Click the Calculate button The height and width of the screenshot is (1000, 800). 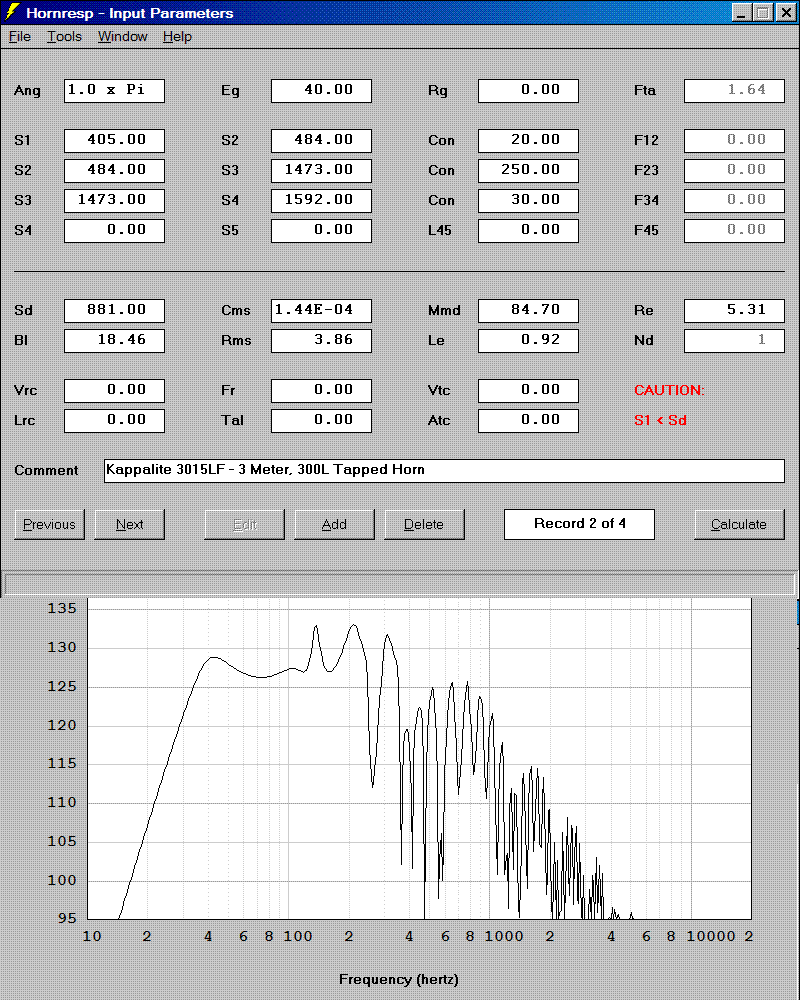[739, 524]
